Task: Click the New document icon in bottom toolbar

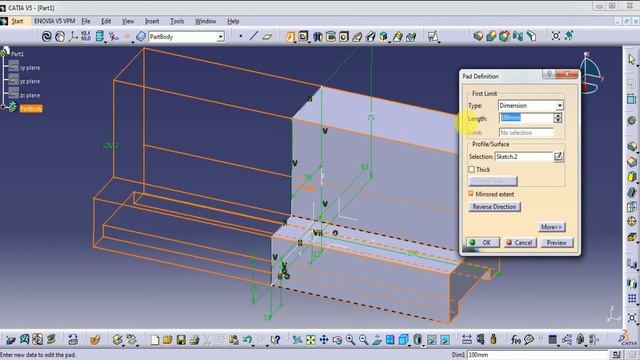Action: tap(155, 340)
